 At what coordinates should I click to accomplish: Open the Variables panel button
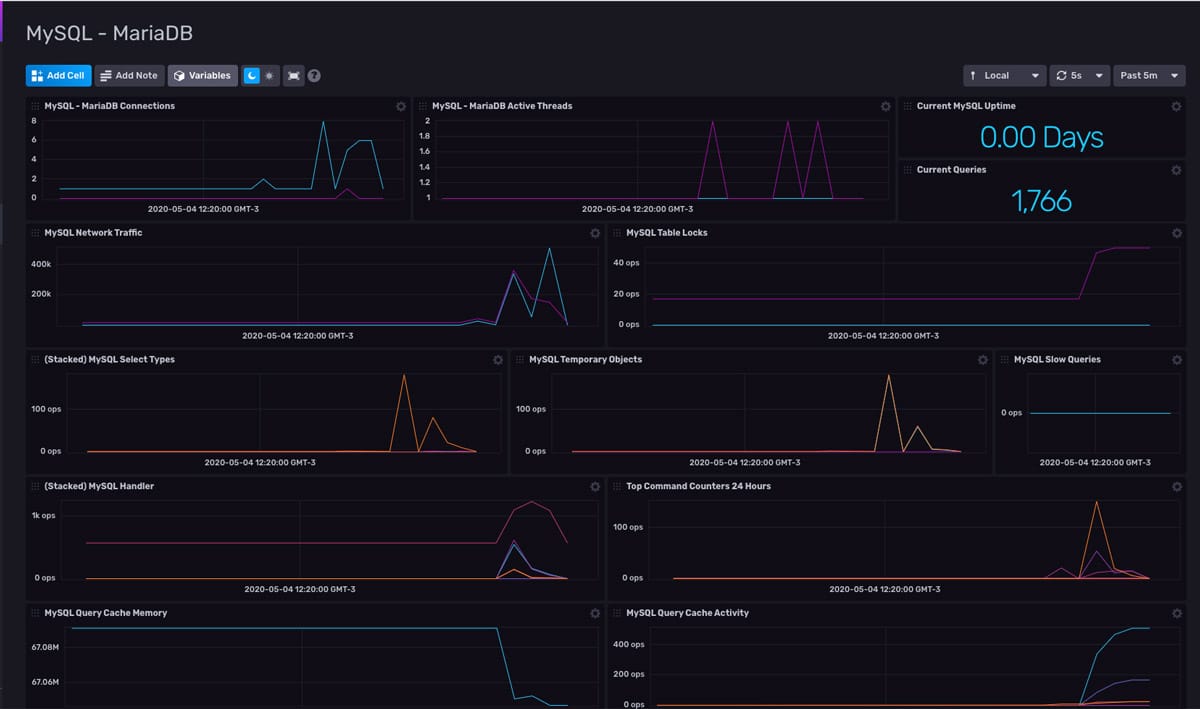tap(202, 76)
